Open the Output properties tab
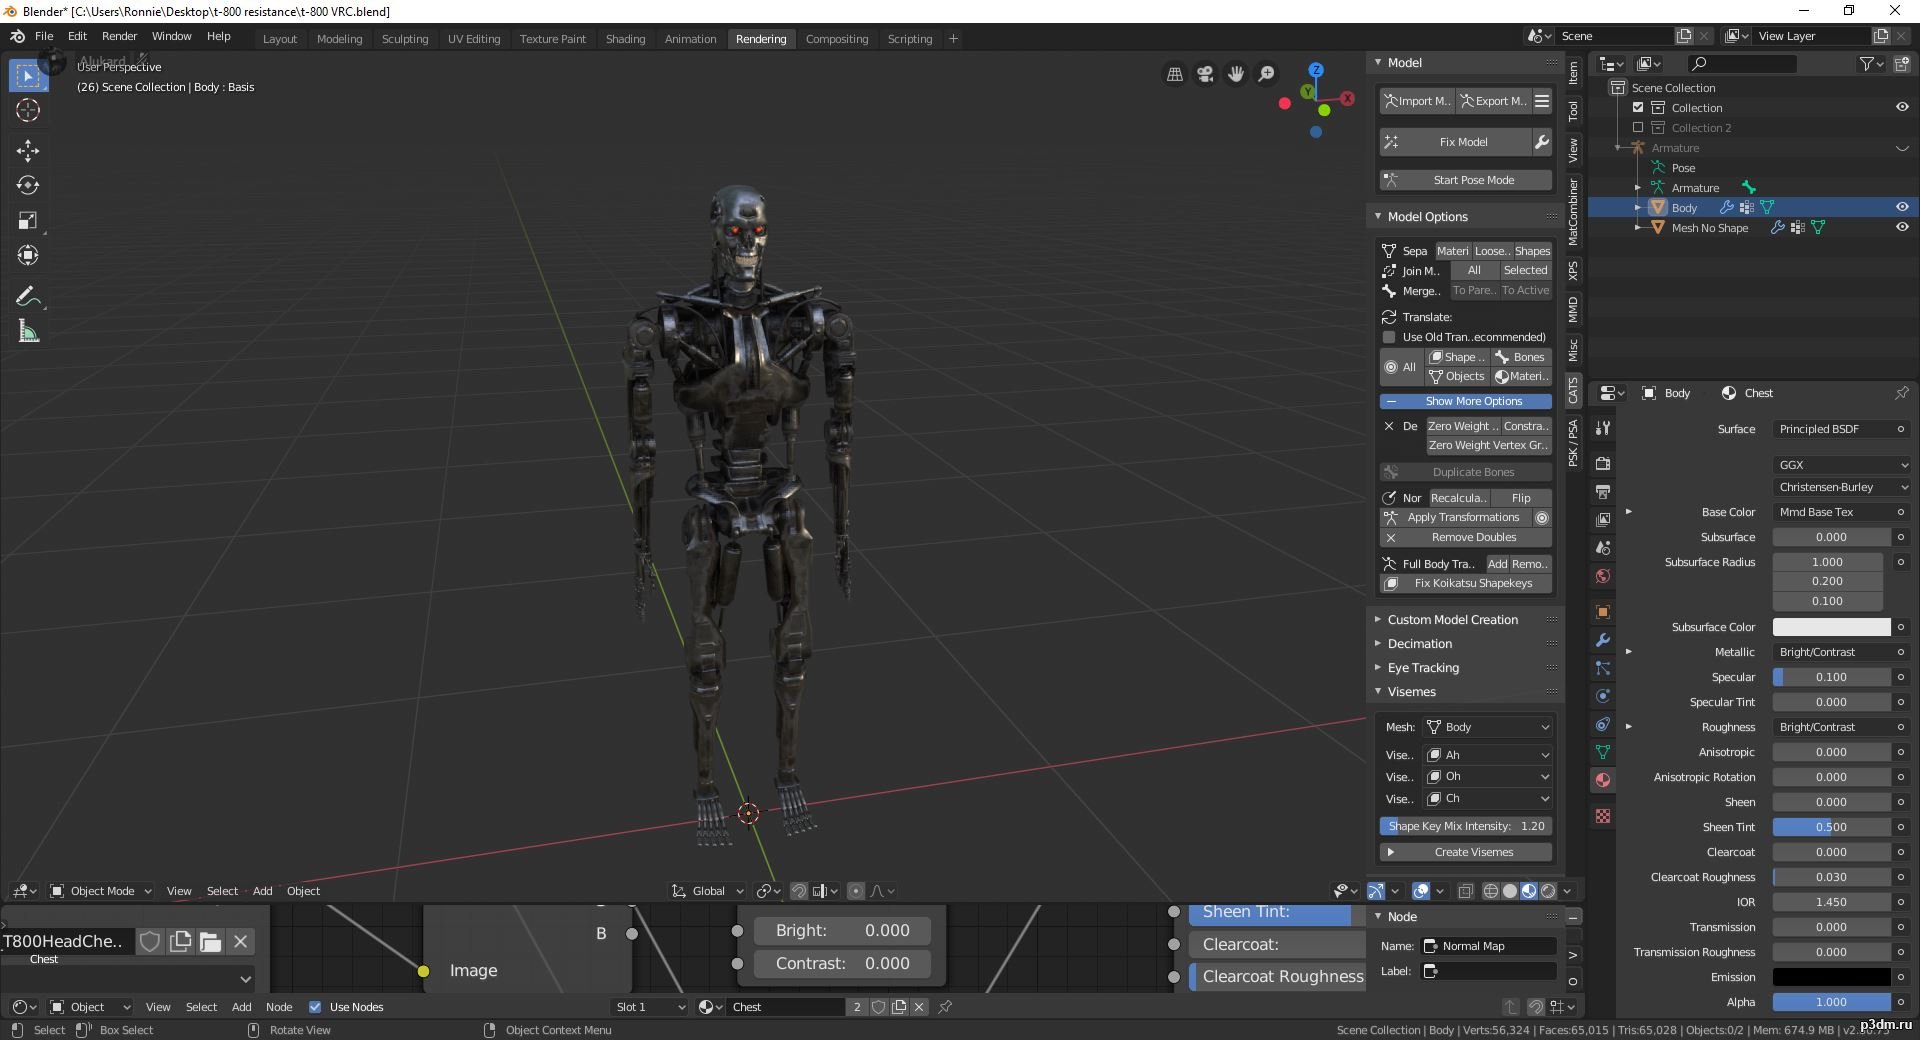Screen dimensions: 1920x1040 click(1603, 492)
